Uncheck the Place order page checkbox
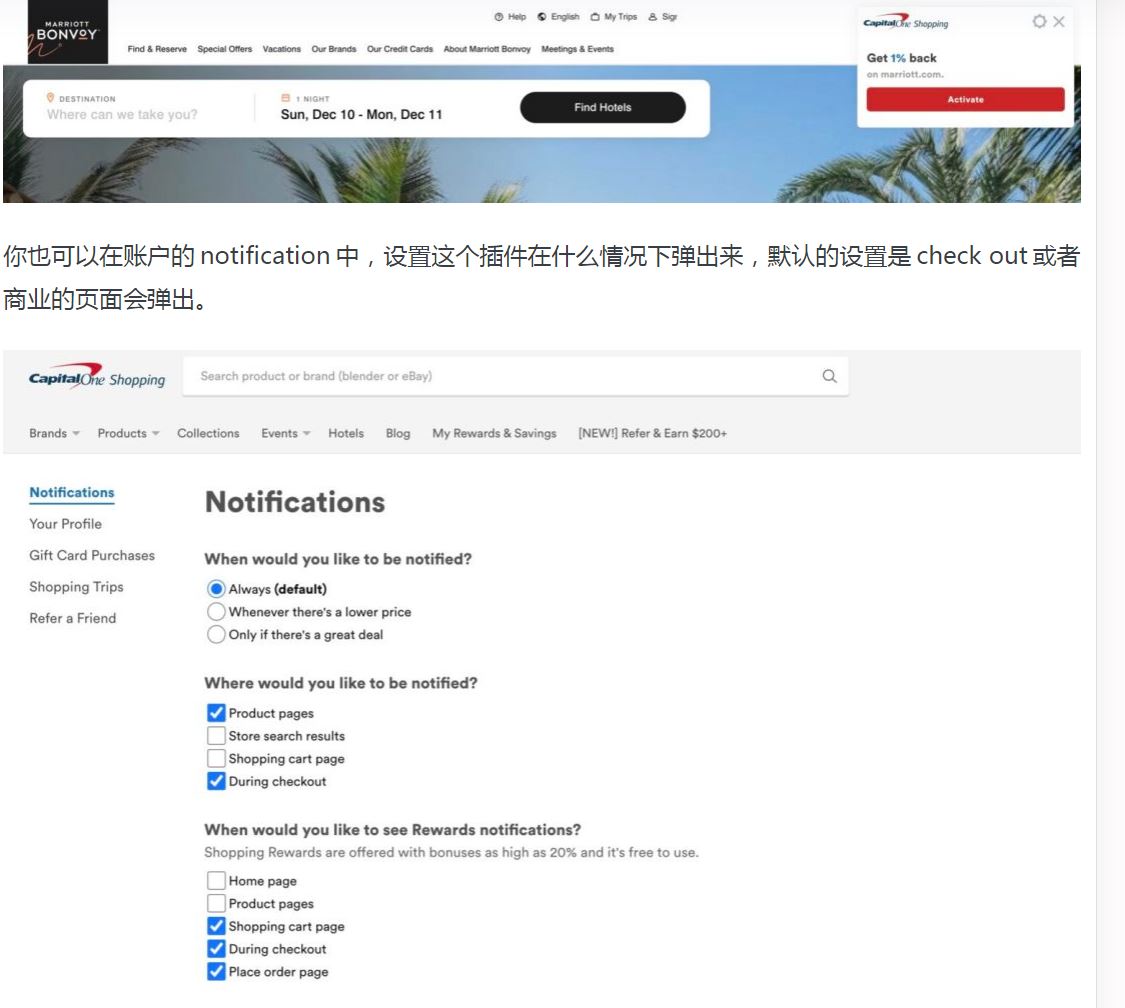1125x1008 pixels. click(216, 972)
